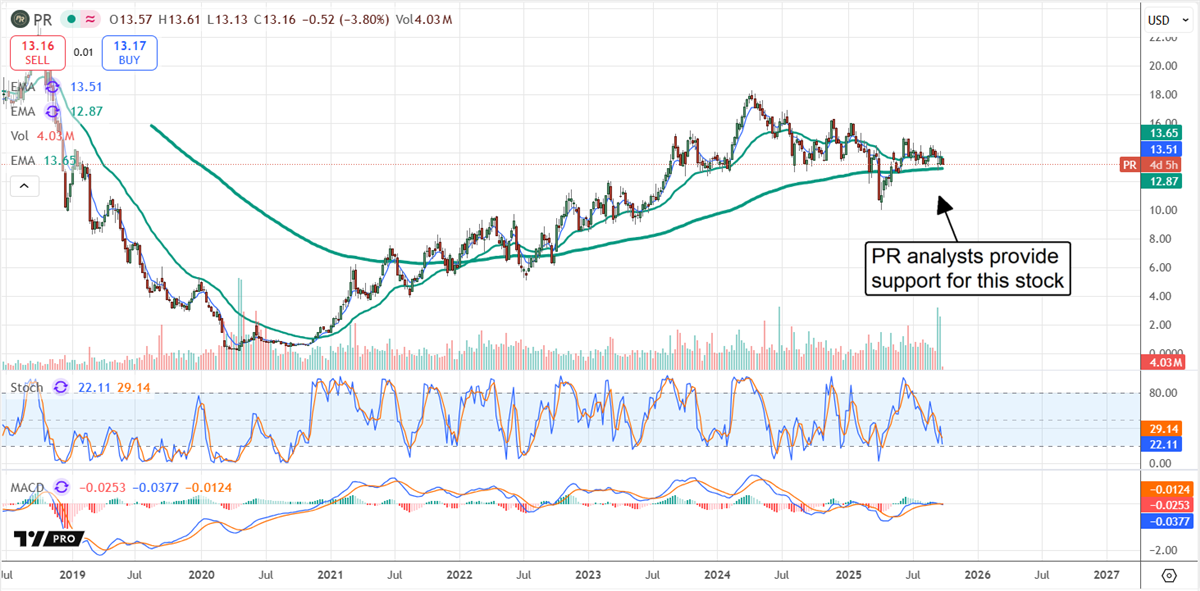Click the Stoch indicator refresh icon
The height and width of the screenshot is (591, 1200).
click(60, 386)
